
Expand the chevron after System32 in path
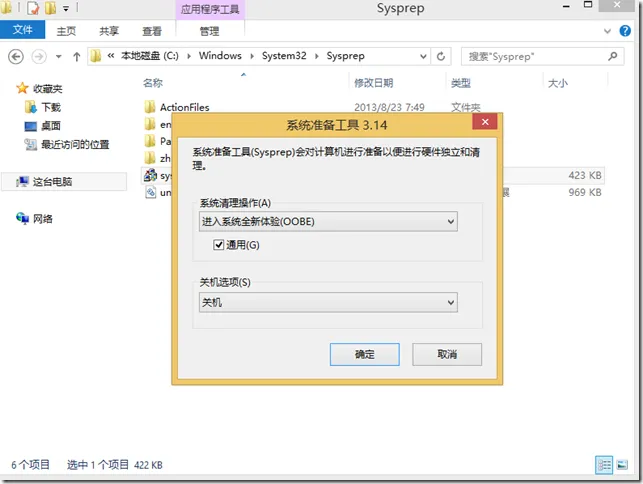317,56
